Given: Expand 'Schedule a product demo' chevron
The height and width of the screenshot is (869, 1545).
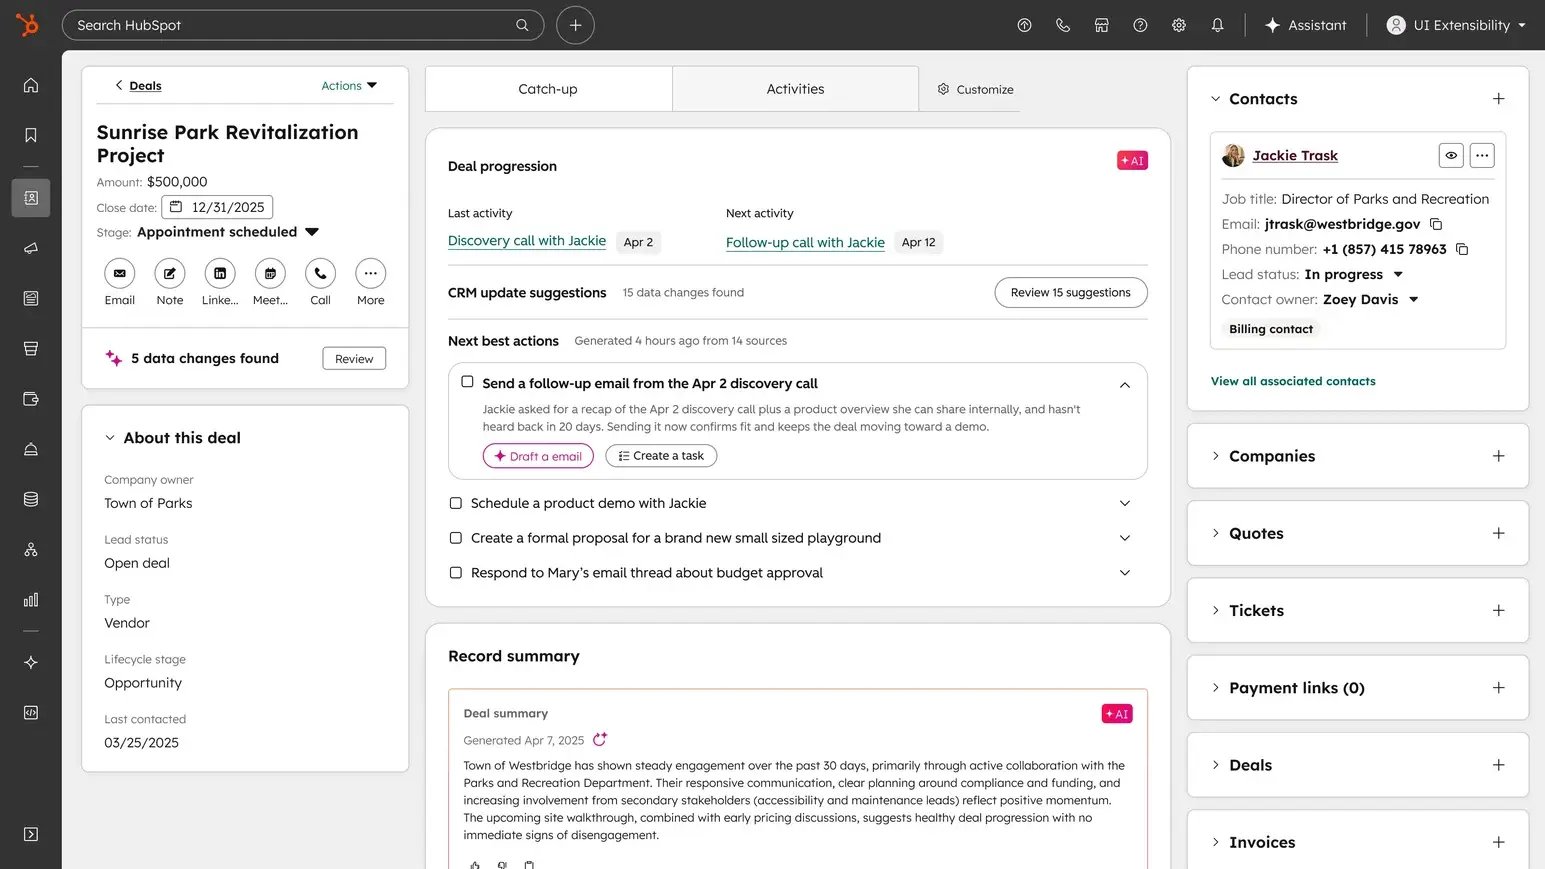Looking at the screenshot, I should click(1125, 503).
